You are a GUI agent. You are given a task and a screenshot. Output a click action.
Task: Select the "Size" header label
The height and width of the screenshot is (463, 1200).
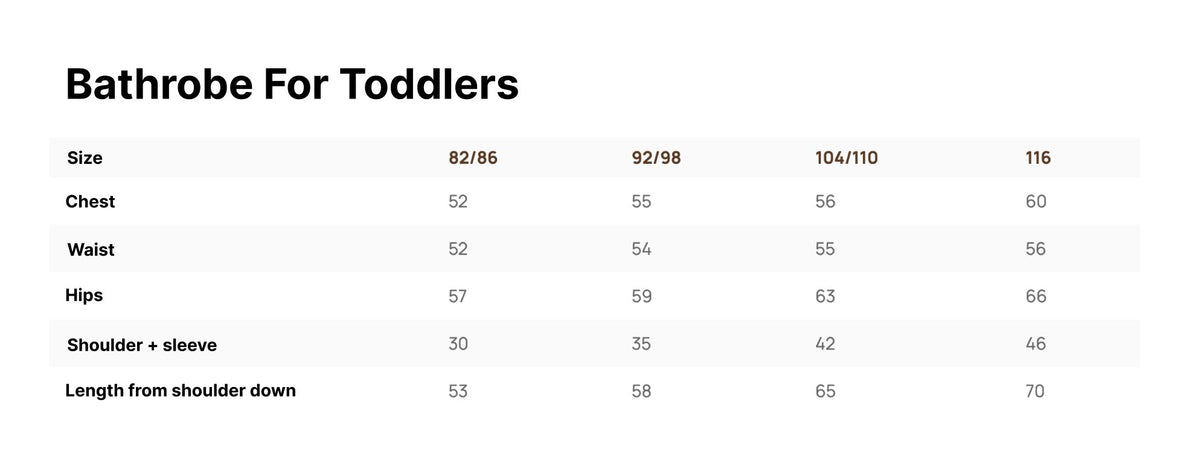click(x=85, y=158)
